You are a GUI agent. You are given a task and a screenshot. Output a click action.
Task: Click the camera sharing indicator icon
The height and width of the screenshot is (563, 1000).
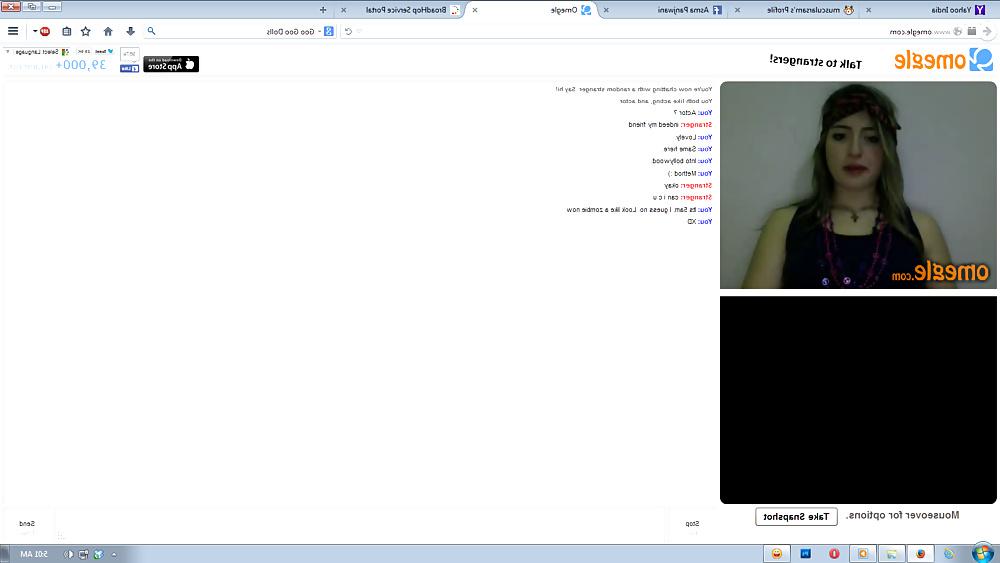click(971, 31)
